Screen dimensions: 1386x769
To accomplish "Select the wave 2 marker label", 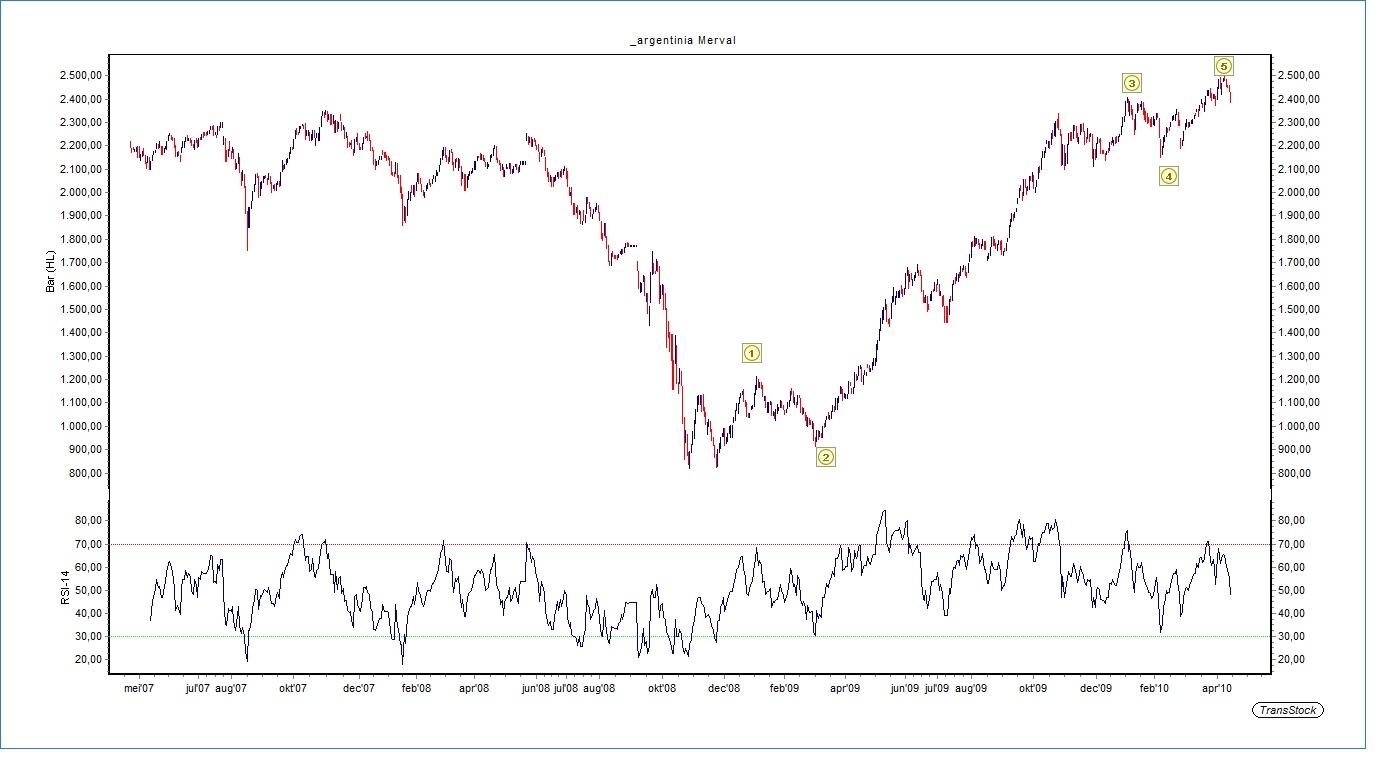I will (x=825, y=457).
